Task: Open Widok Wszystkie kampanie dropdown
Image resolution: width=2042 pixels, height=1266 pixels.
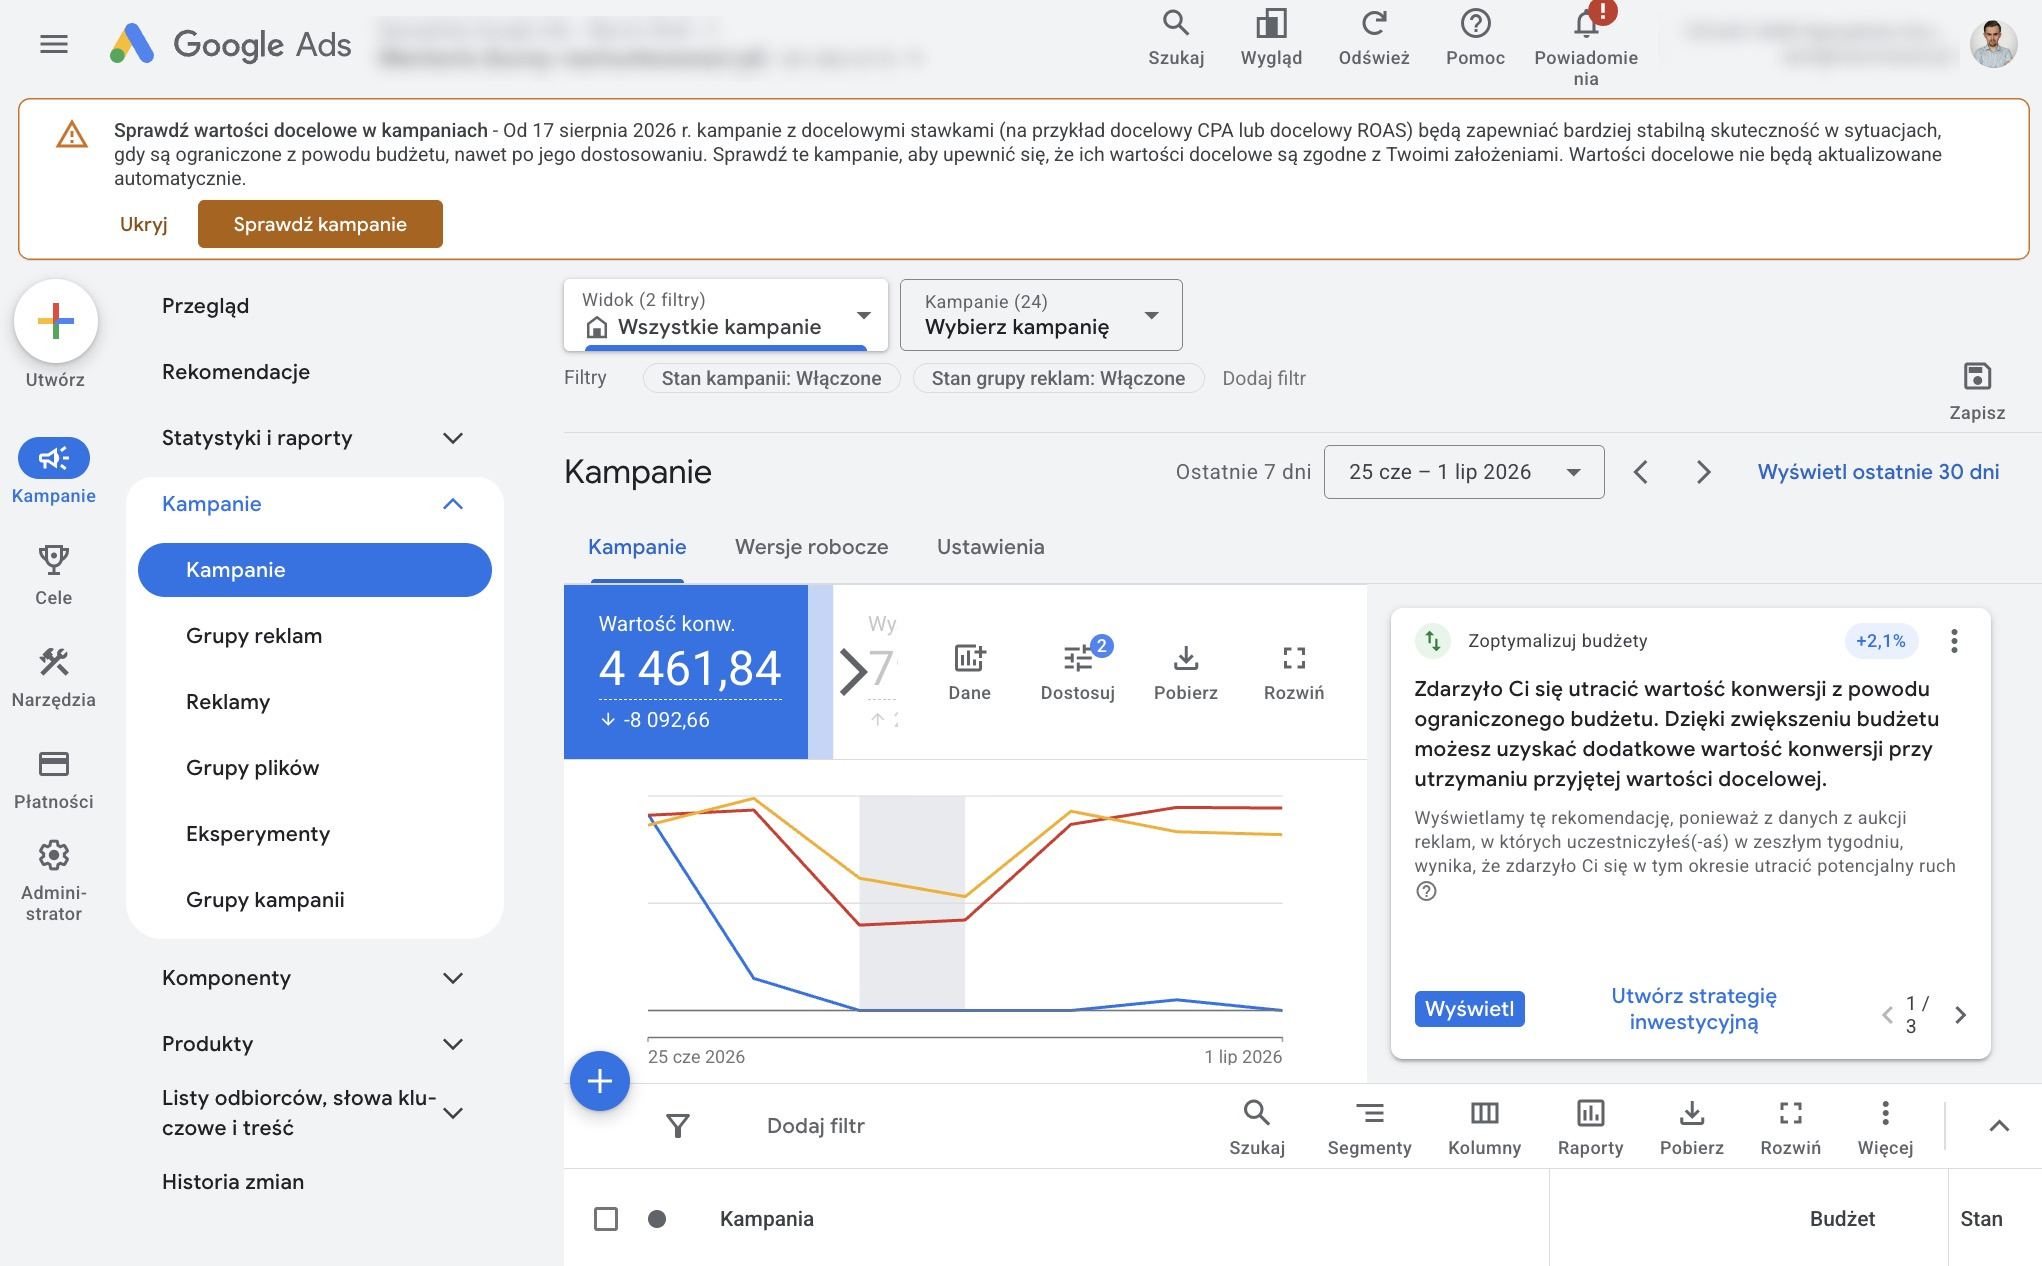Action: pos(726,315)
